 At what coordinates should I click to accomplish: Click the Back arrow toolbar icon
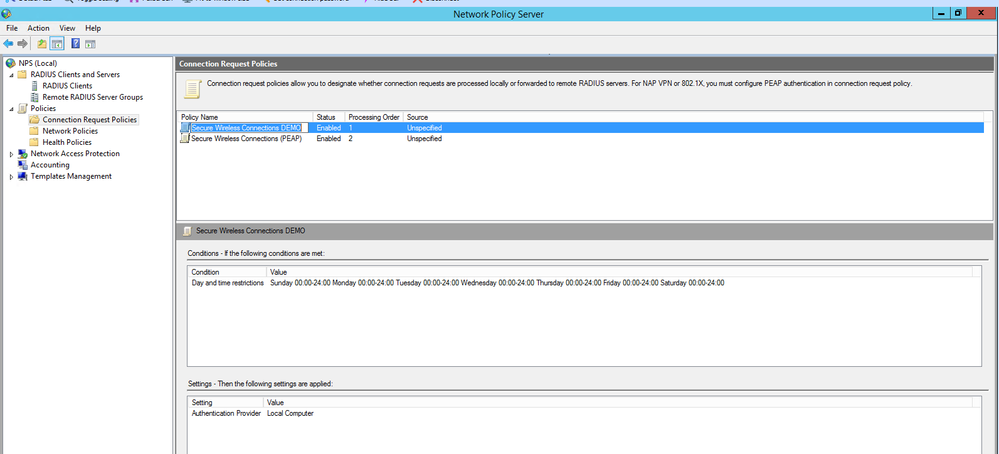tap(9, 44)
